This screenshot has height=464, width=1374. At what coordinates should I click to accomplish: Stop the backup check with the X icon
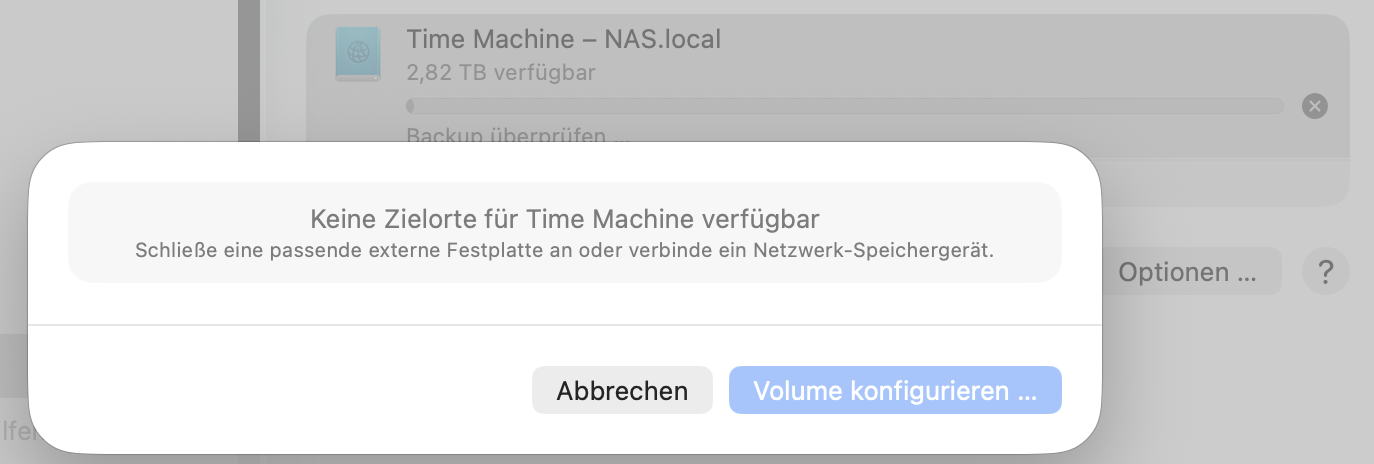[1315, 106]
